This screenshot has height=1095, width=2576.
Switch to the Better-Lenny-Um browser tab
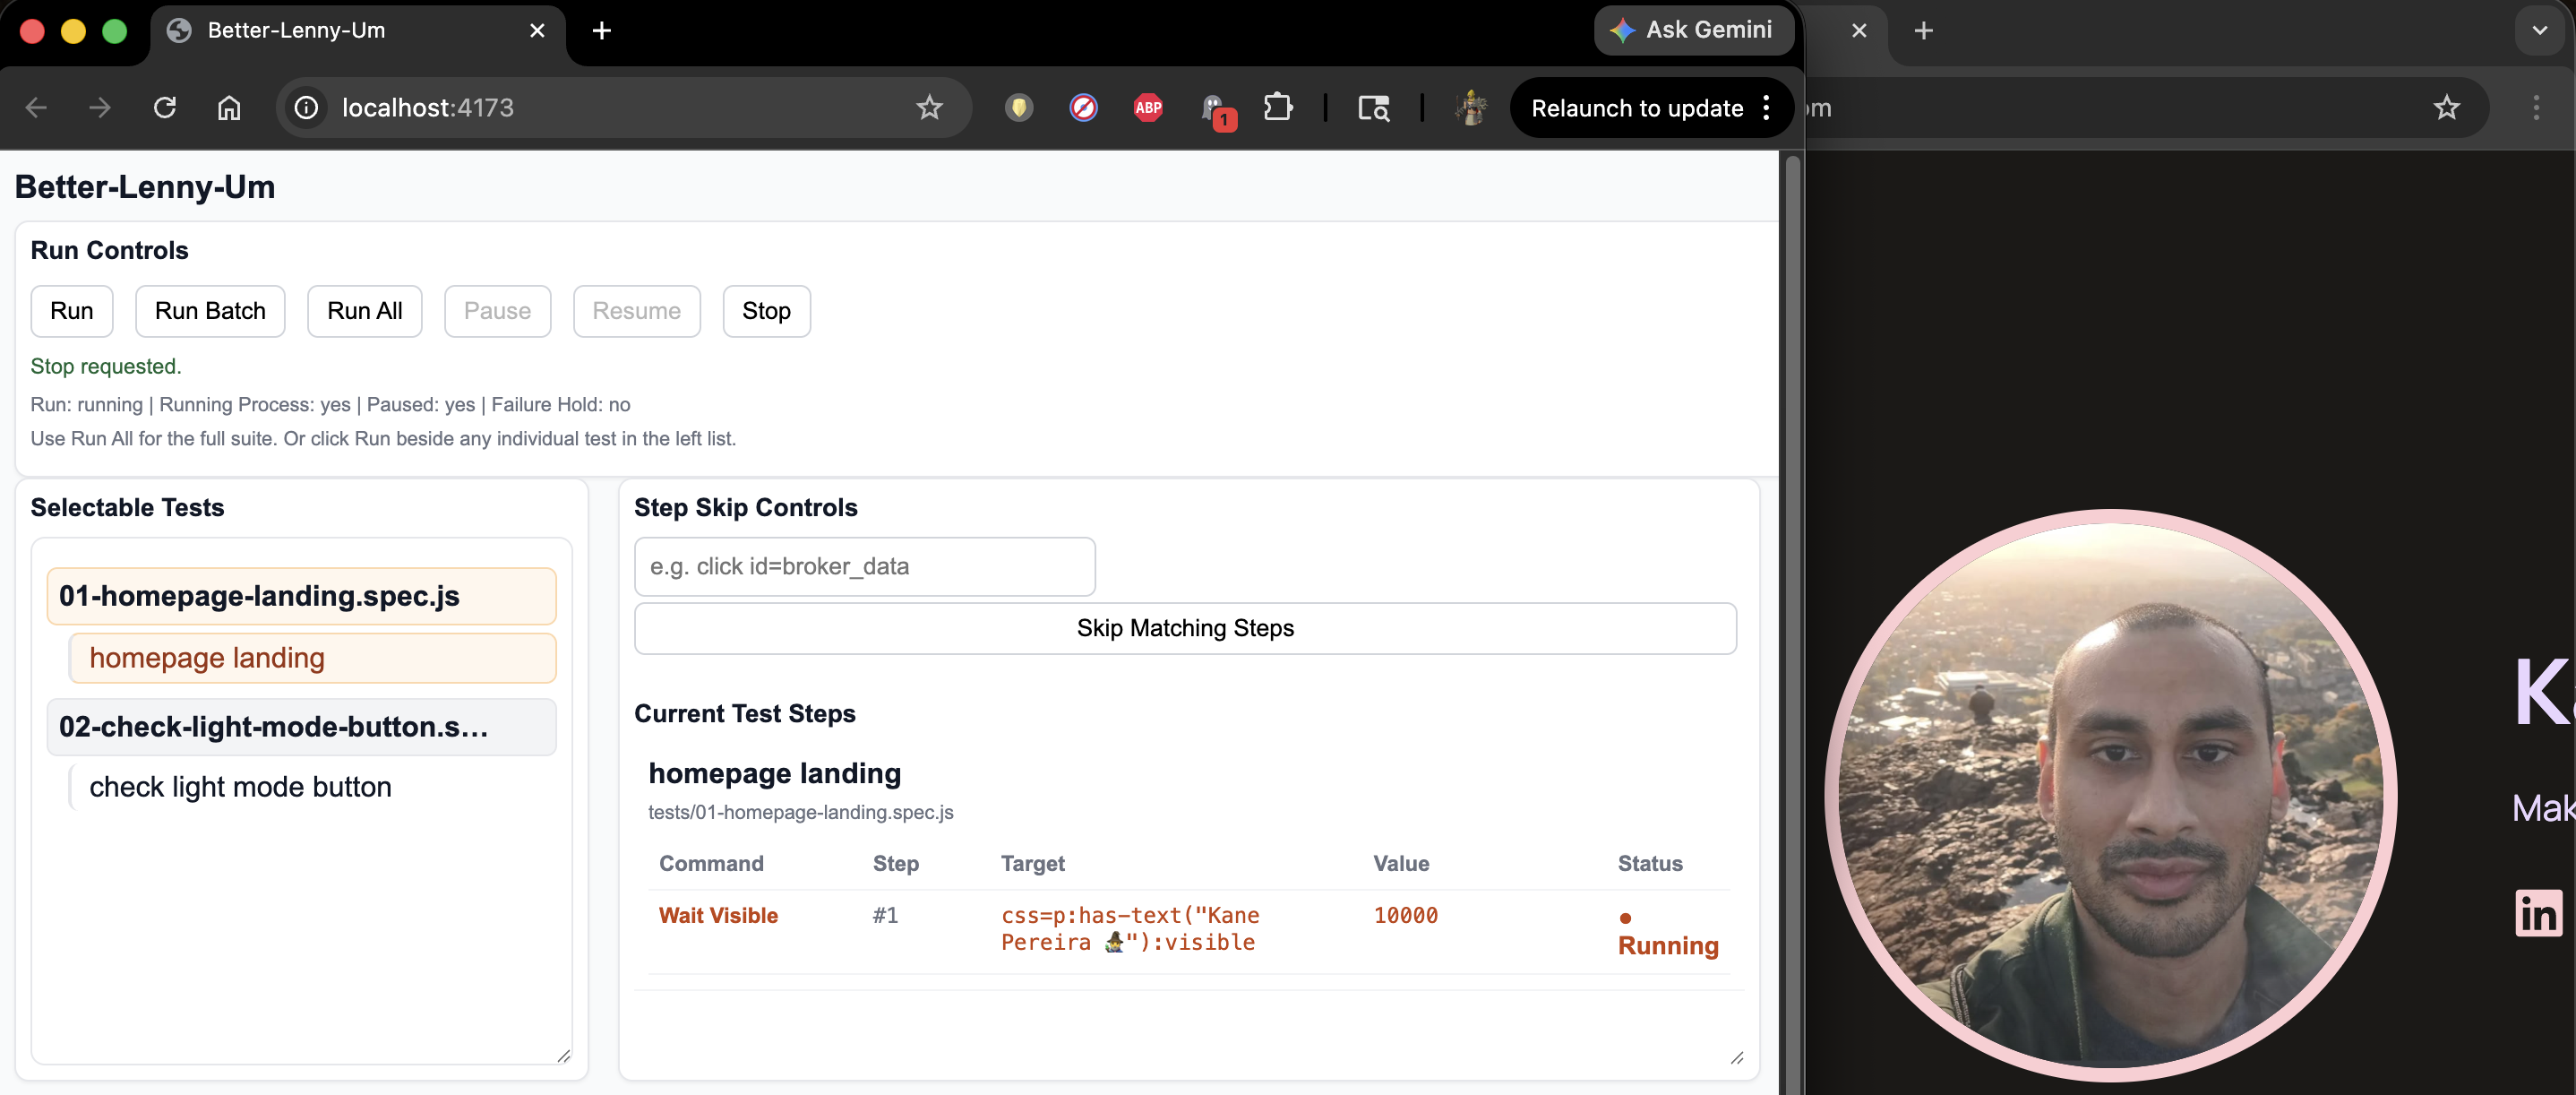(297, 31)
